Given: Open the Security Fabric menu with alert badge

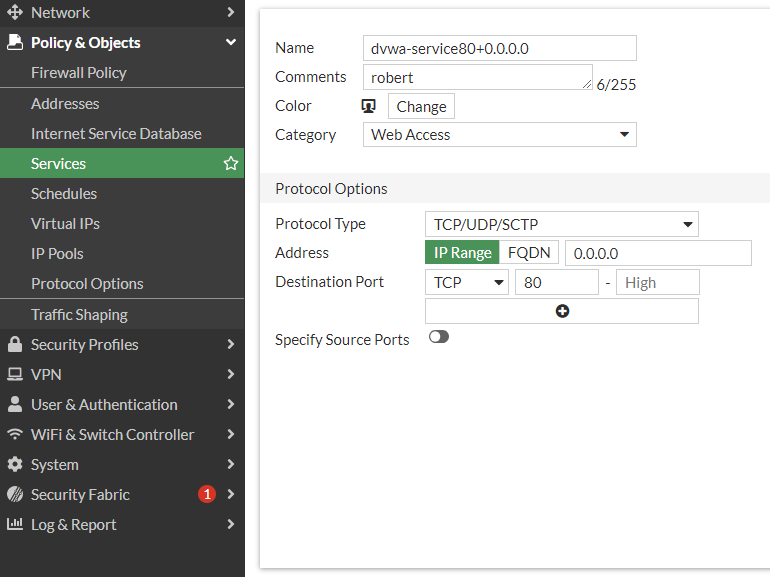Looking at the screenshot, I should tap(80, 494).
